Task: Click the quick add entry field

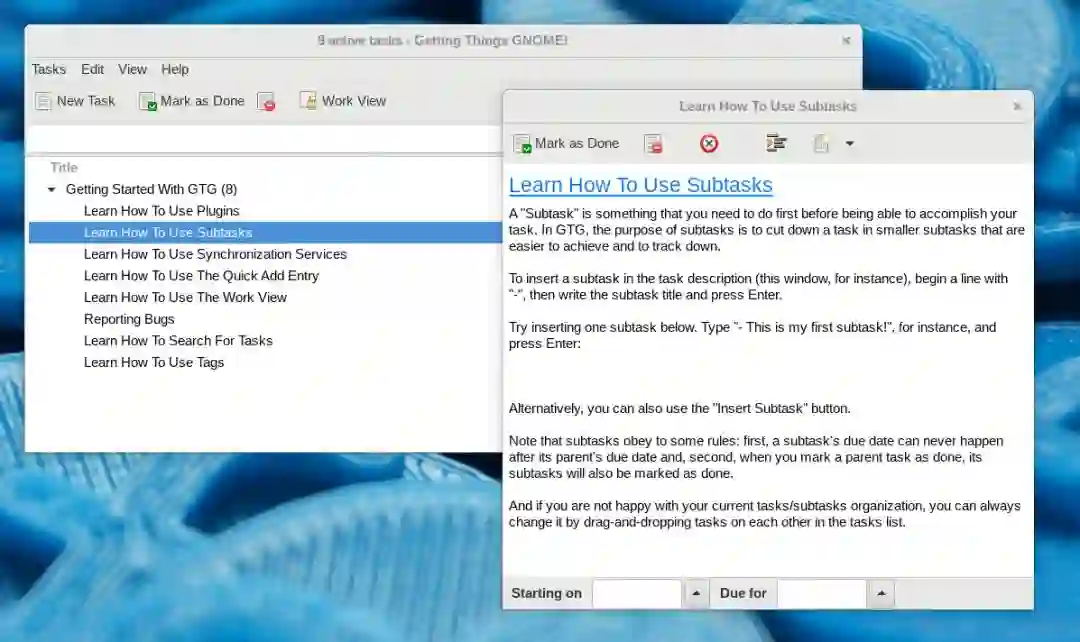Action: coord(265,140)
